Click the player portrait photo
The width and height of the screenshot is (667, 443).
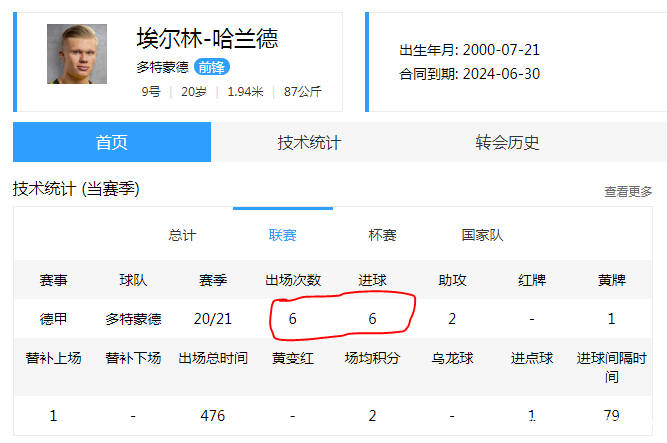click(77, 54)
